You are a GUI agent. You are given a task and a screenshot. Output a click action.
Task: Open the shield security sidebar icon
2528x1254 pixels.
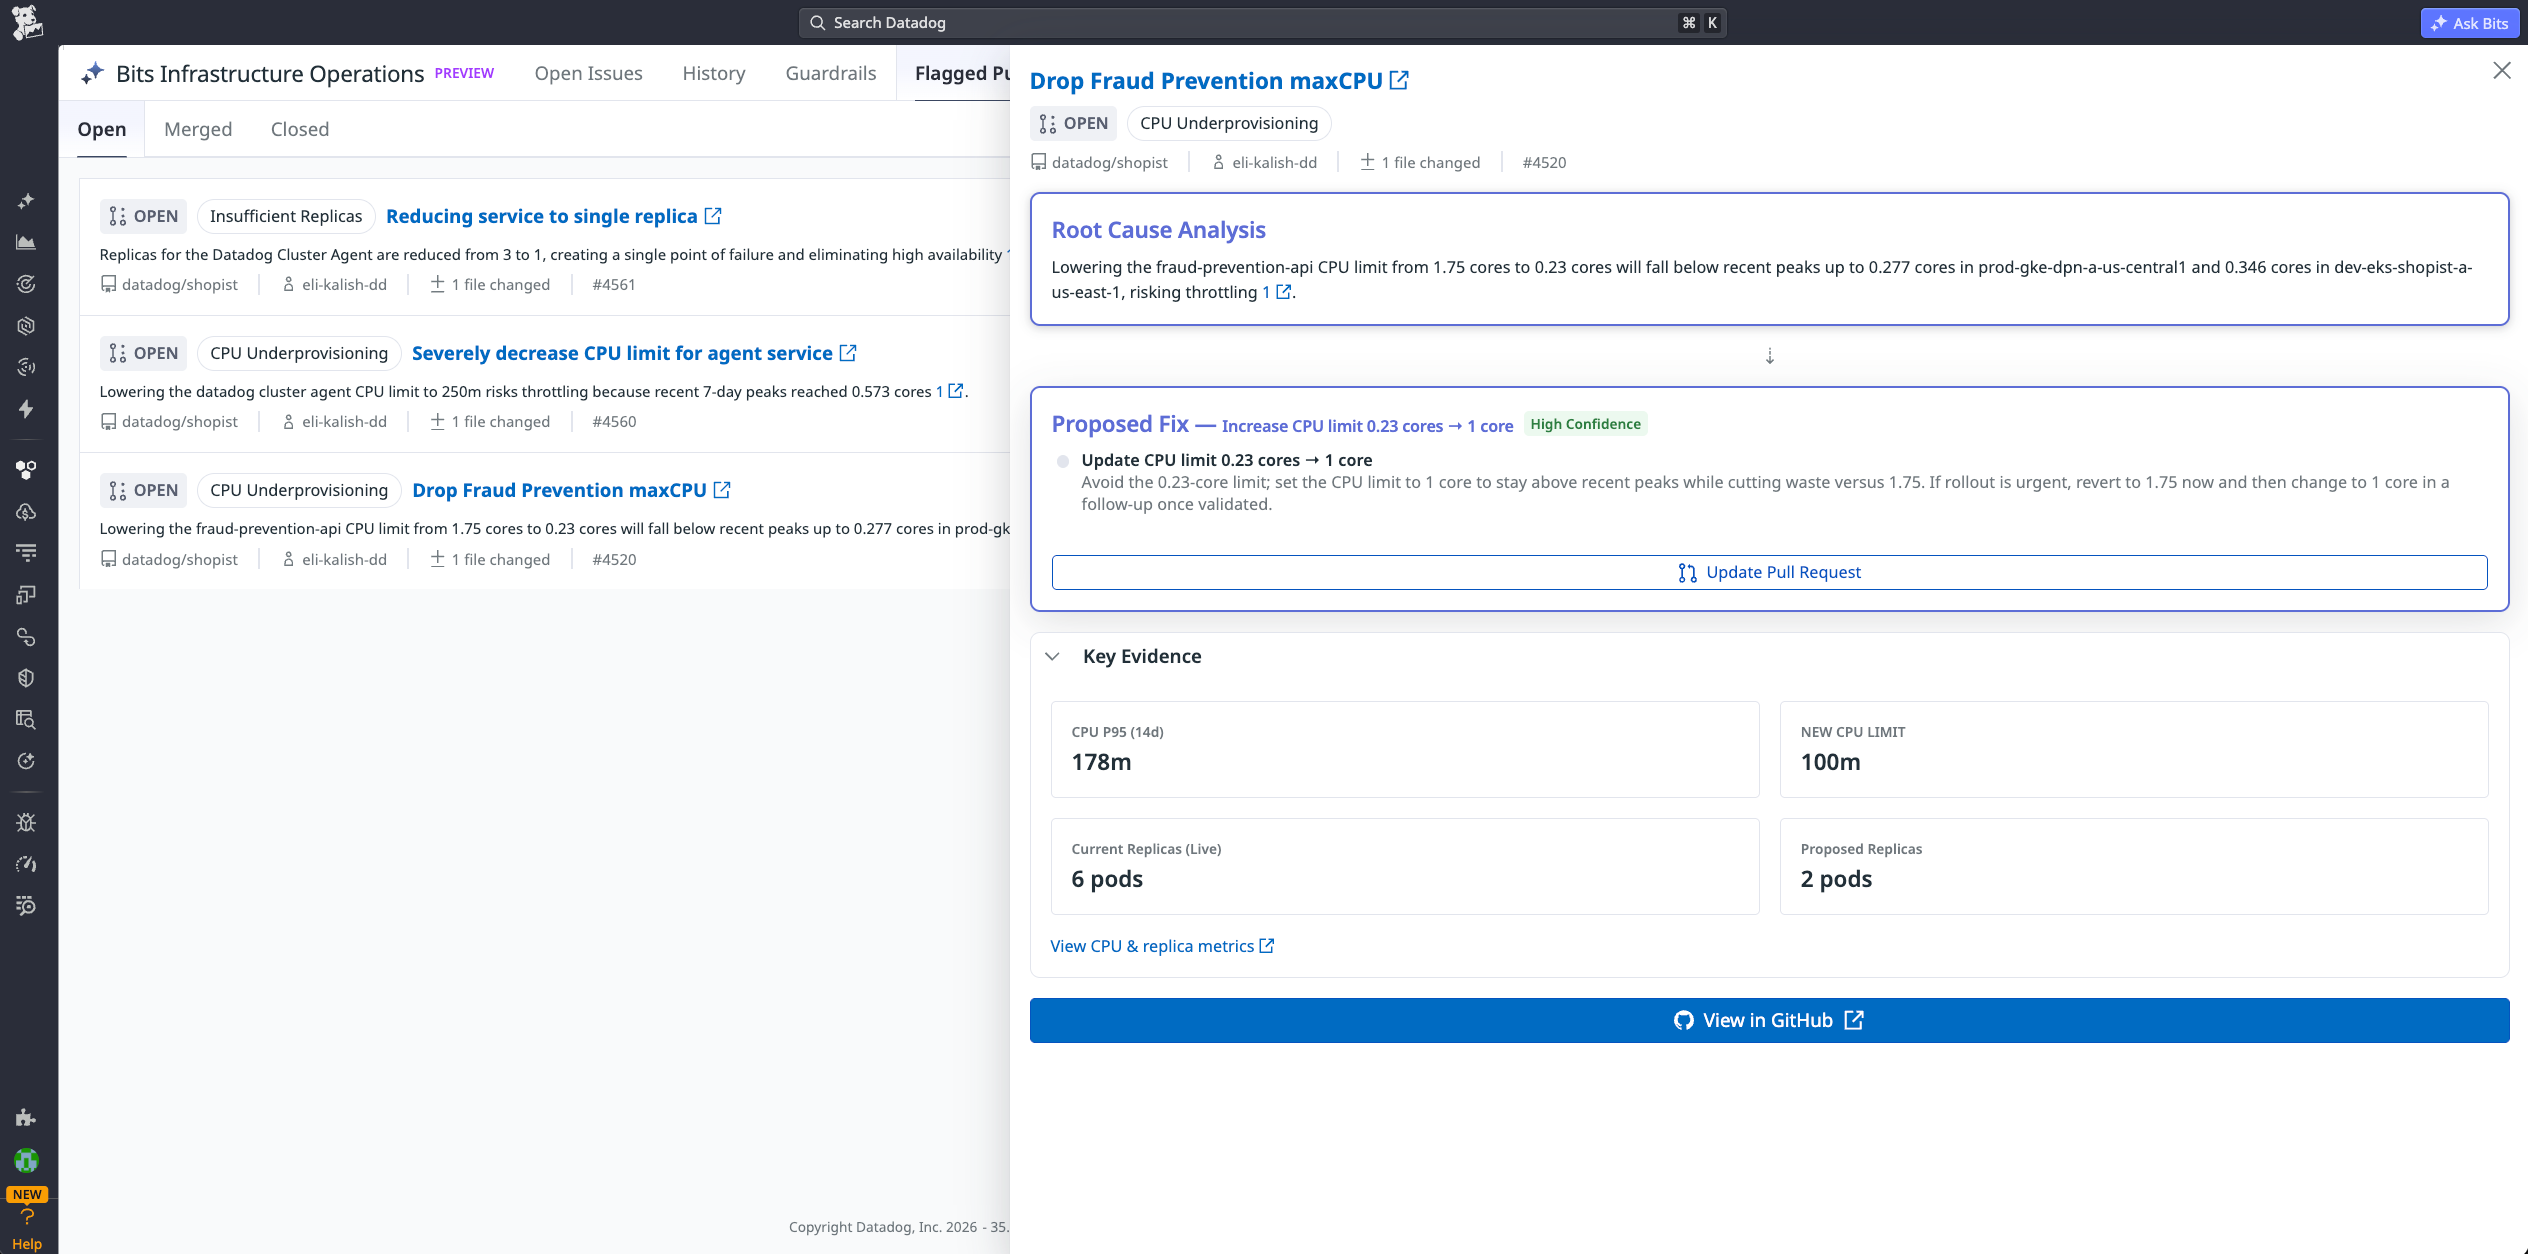coord(27,678)
